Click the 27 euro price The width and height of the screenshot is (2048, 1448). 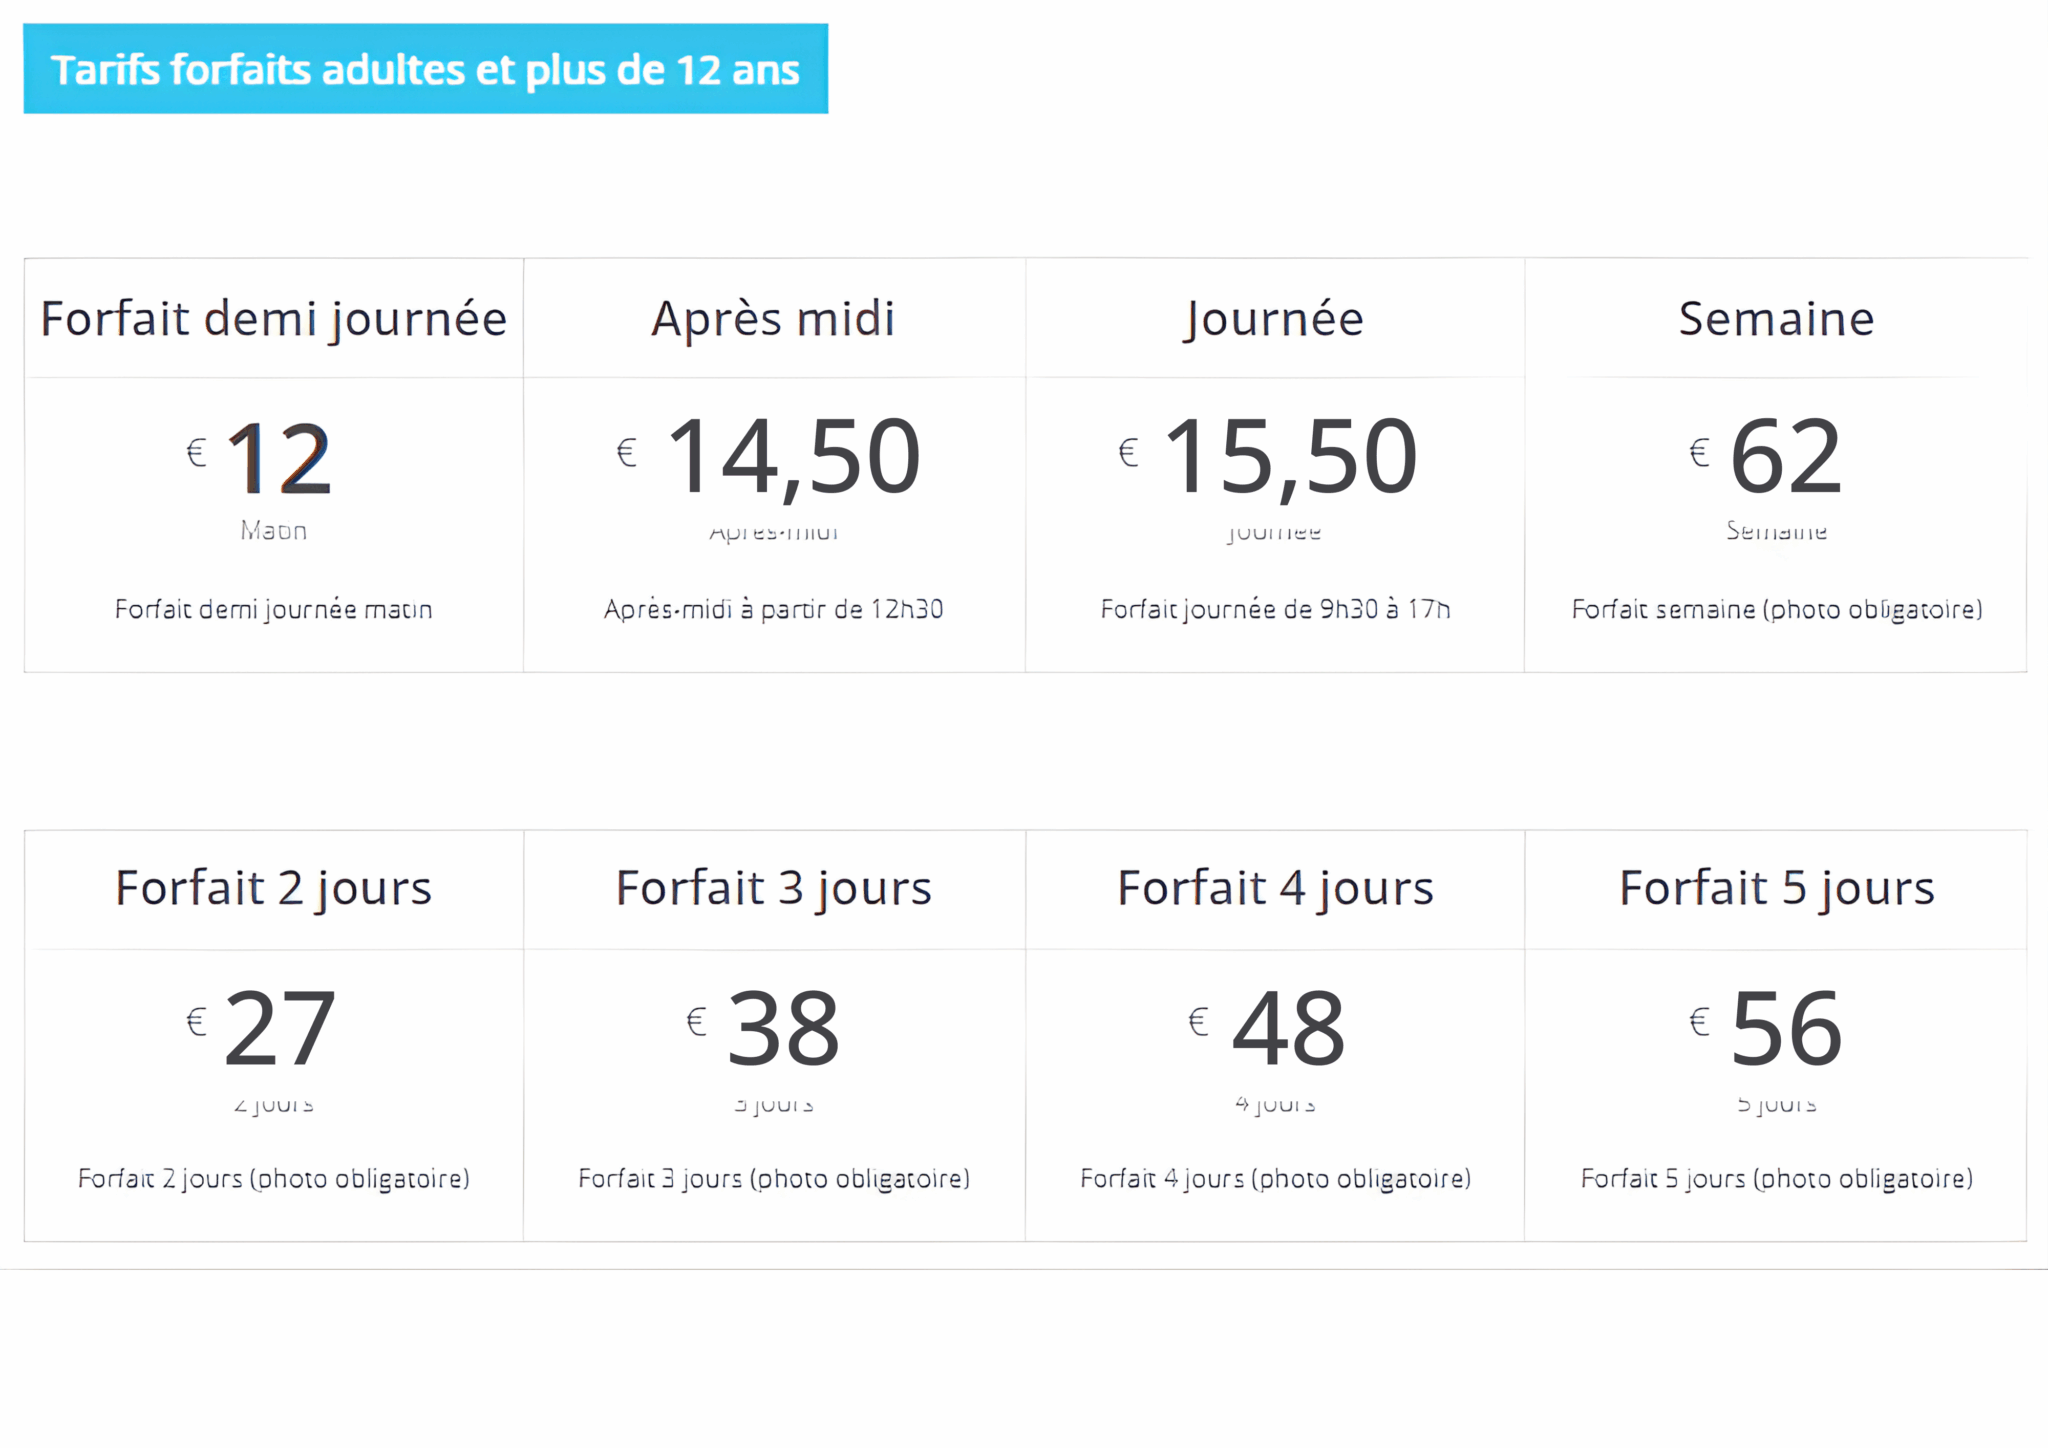(x=279, y=1028)
